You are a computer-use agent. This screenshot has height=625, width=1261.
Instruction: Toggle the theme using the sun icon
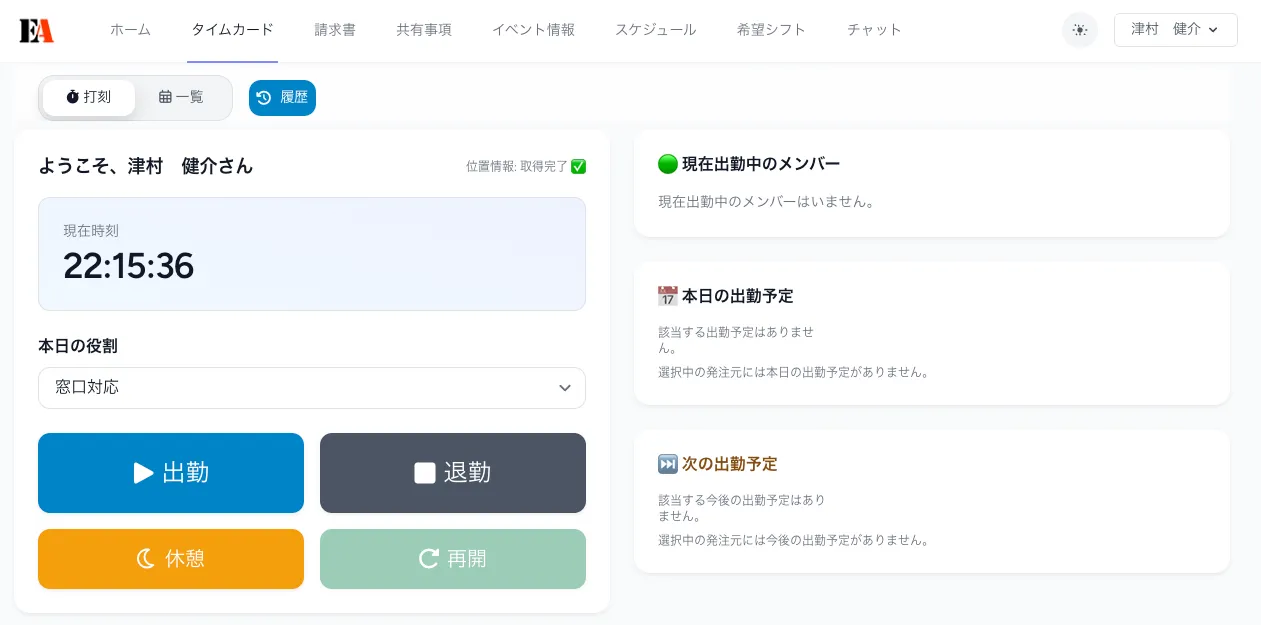pos(1080,30)
